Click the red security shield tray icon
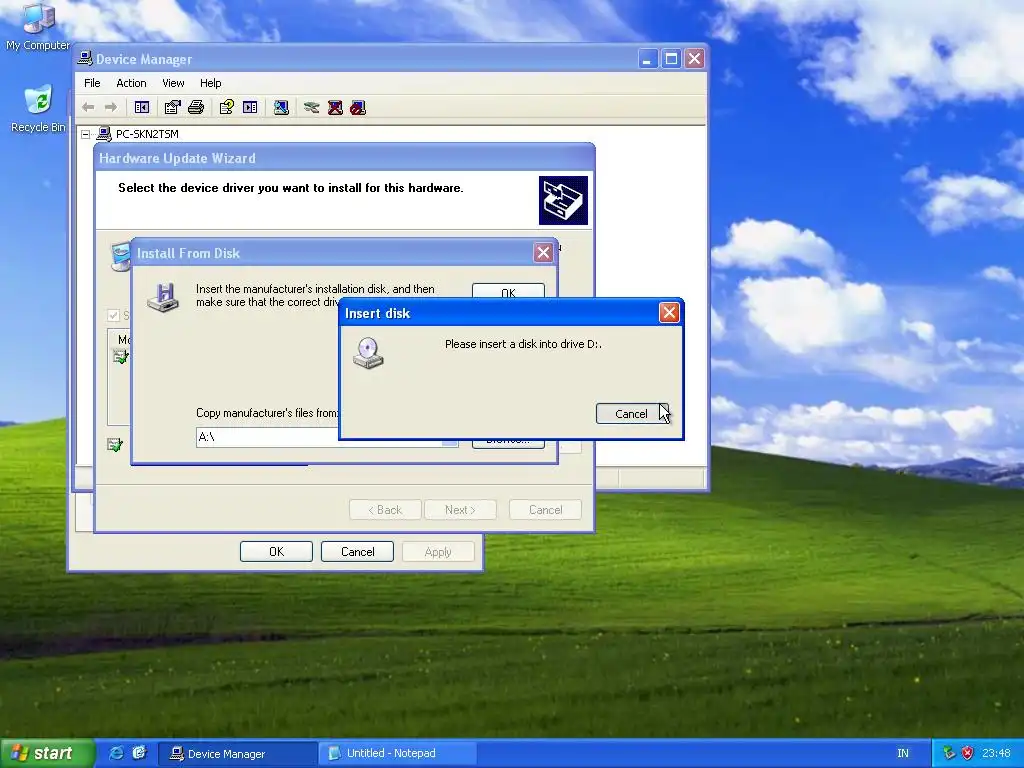 [967, 753]
